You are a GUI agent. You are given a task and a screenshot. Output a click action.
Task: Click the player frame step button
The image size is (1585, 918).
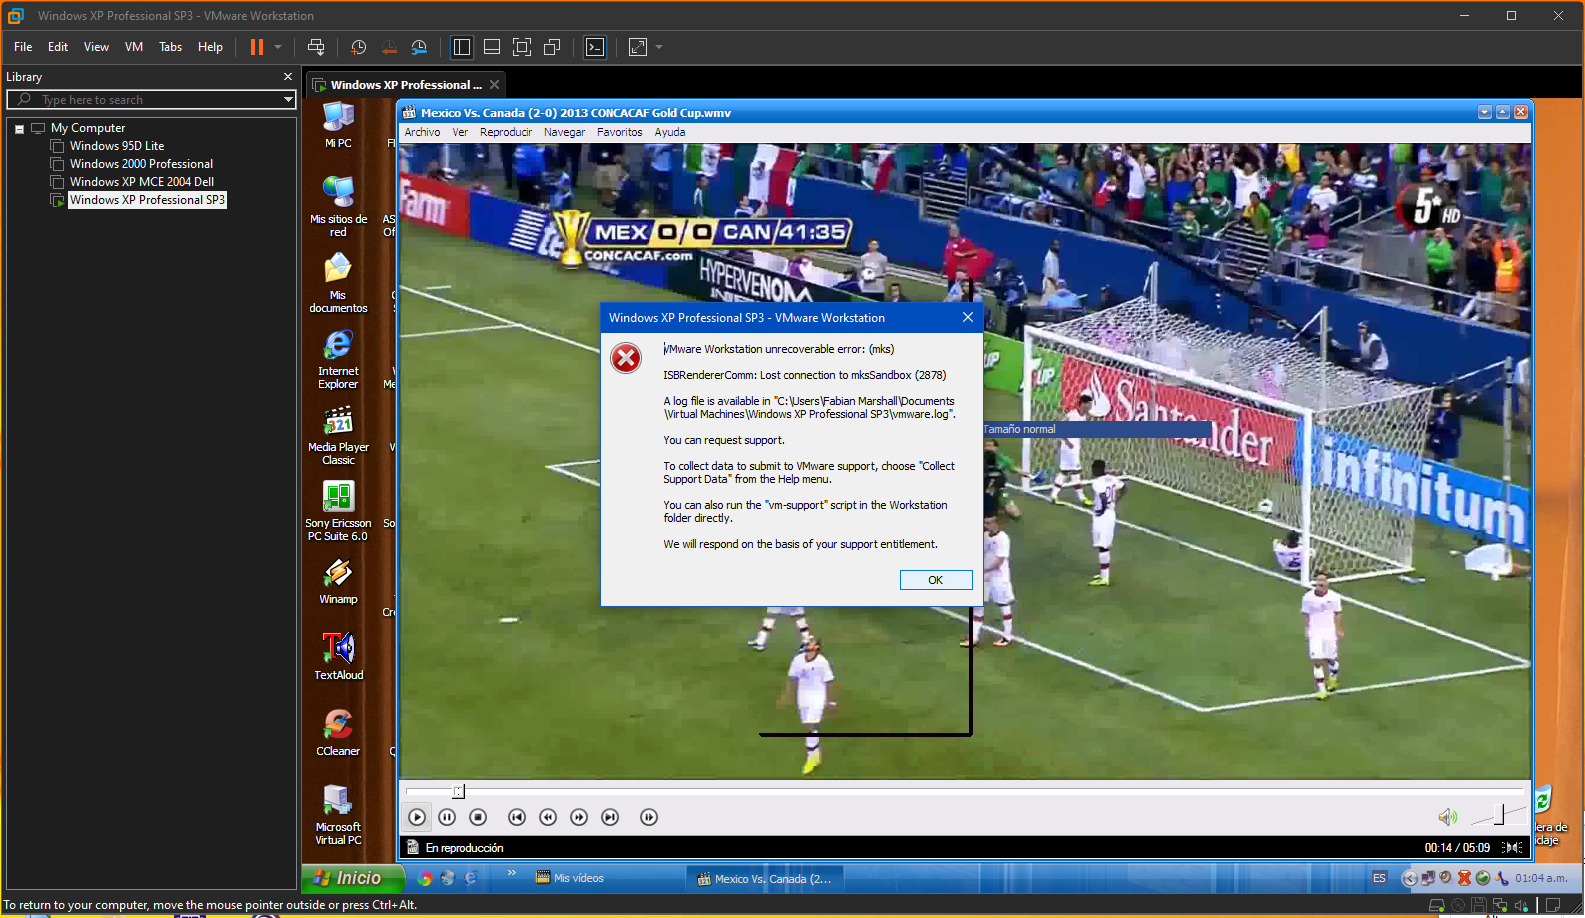(x=649, y=817)
